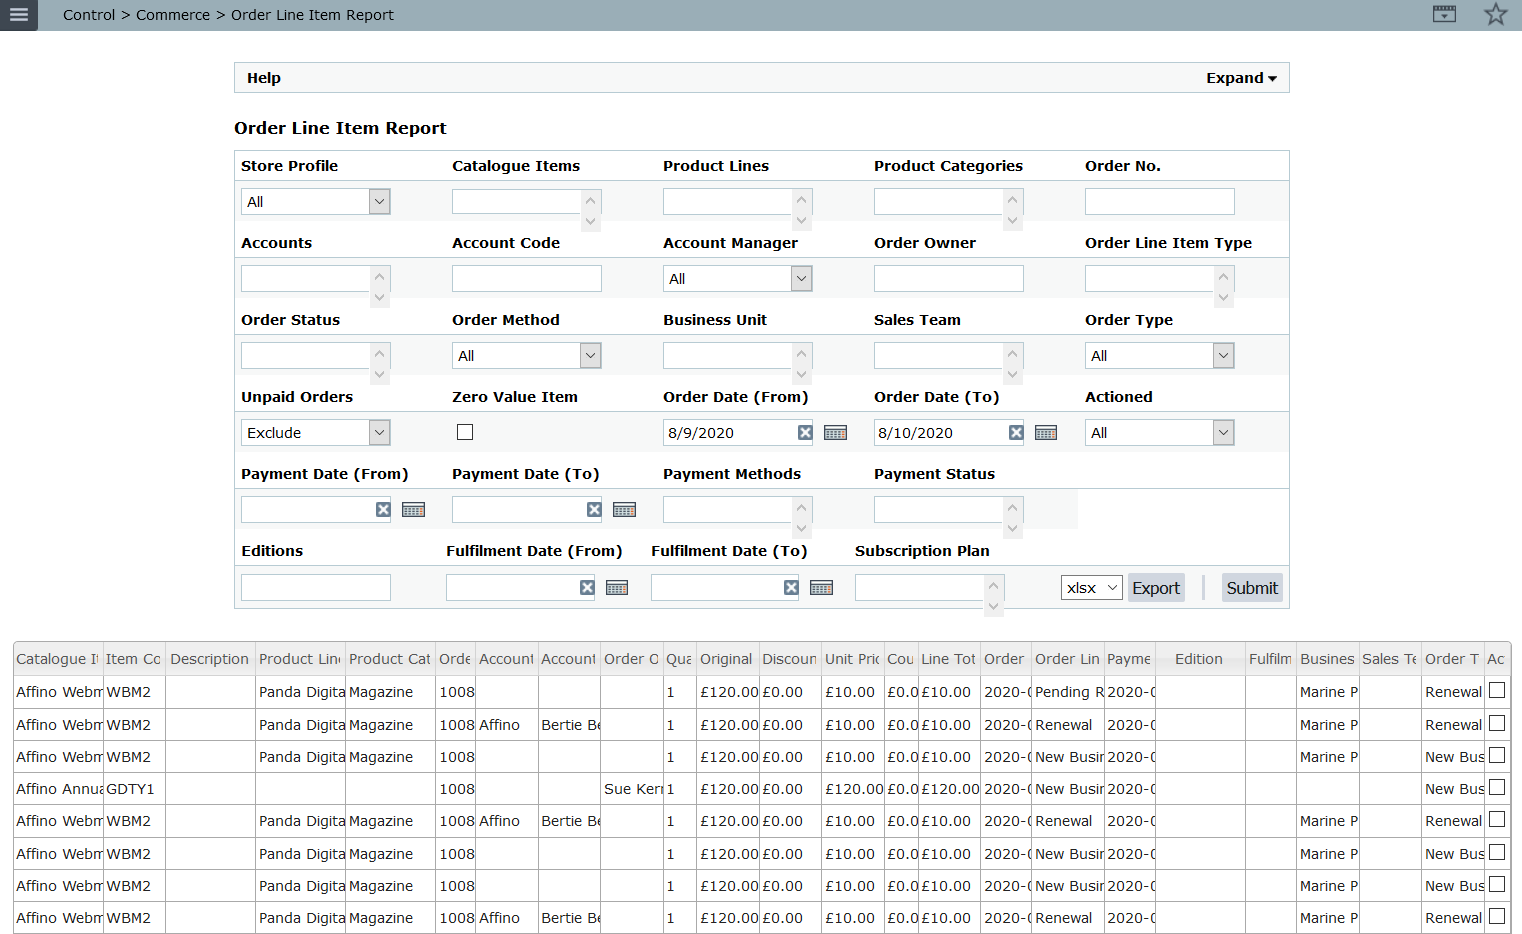Clear the Fulfilment Date (To) field

click(x=791, y=587)
